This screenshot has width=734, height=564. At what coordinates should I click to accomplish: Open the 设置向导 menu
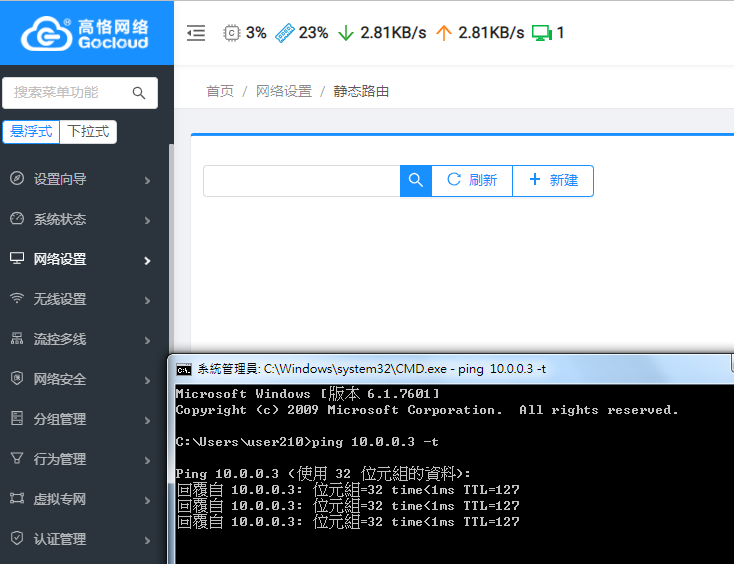coord(83,179)
